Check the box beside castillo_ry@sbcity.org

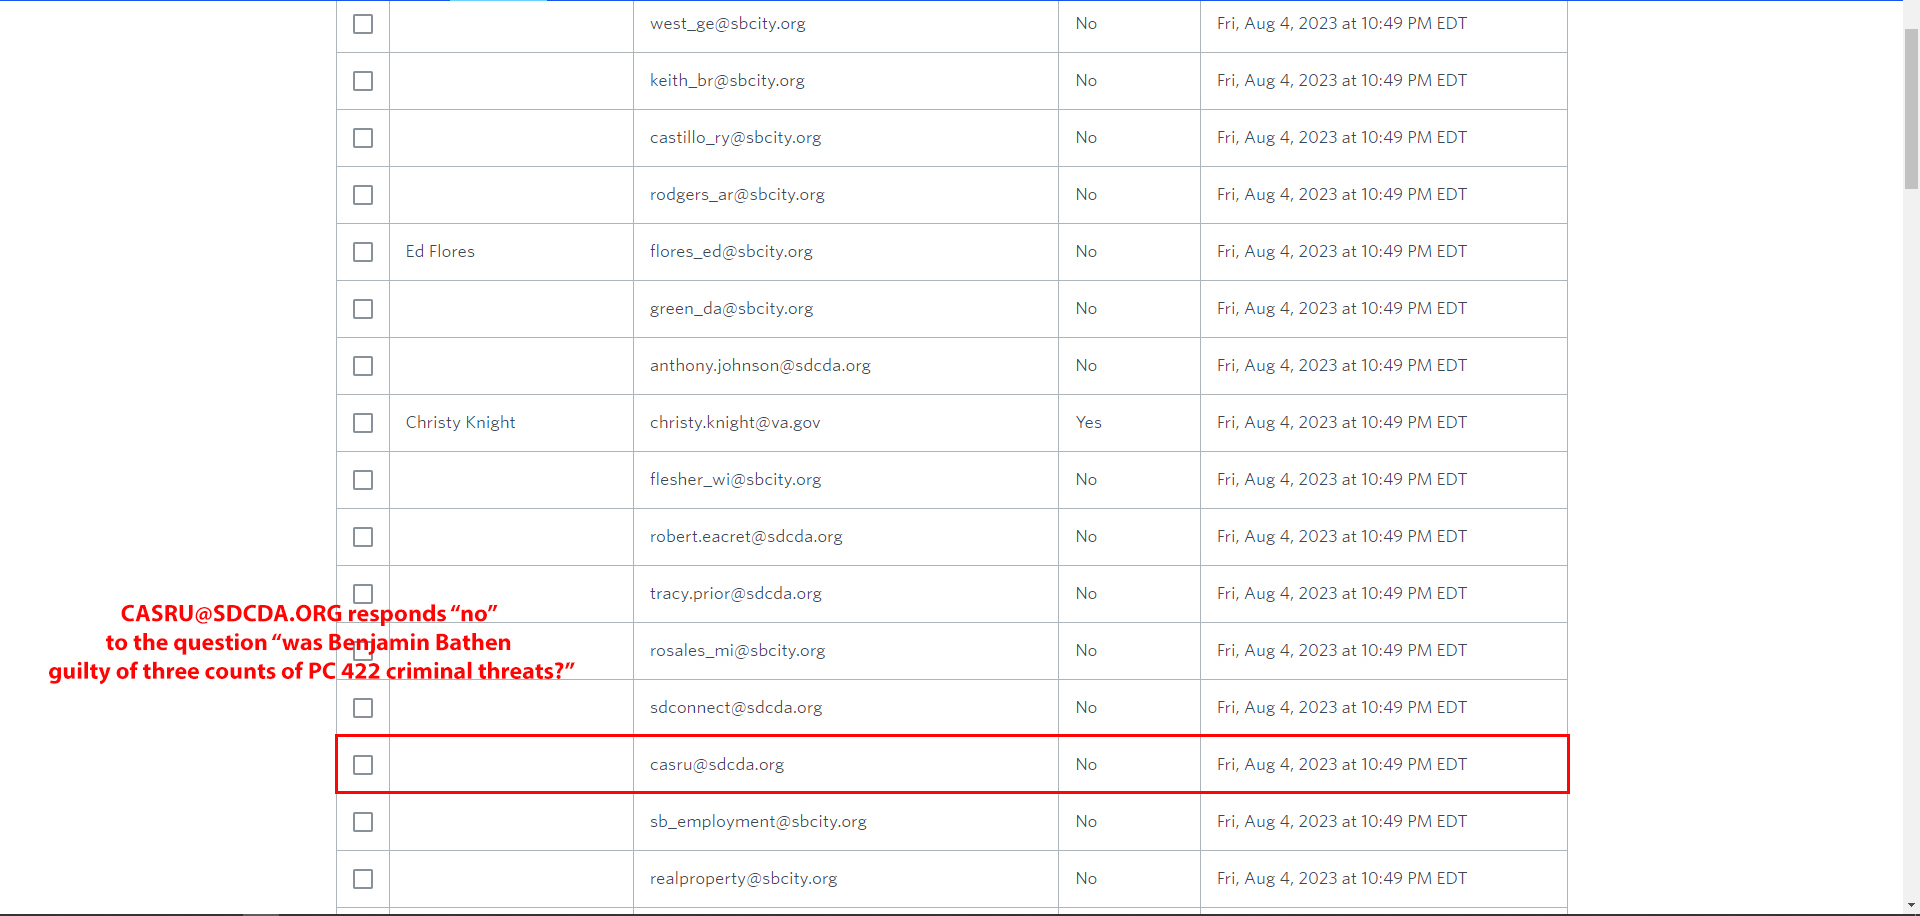pos(363,138)
